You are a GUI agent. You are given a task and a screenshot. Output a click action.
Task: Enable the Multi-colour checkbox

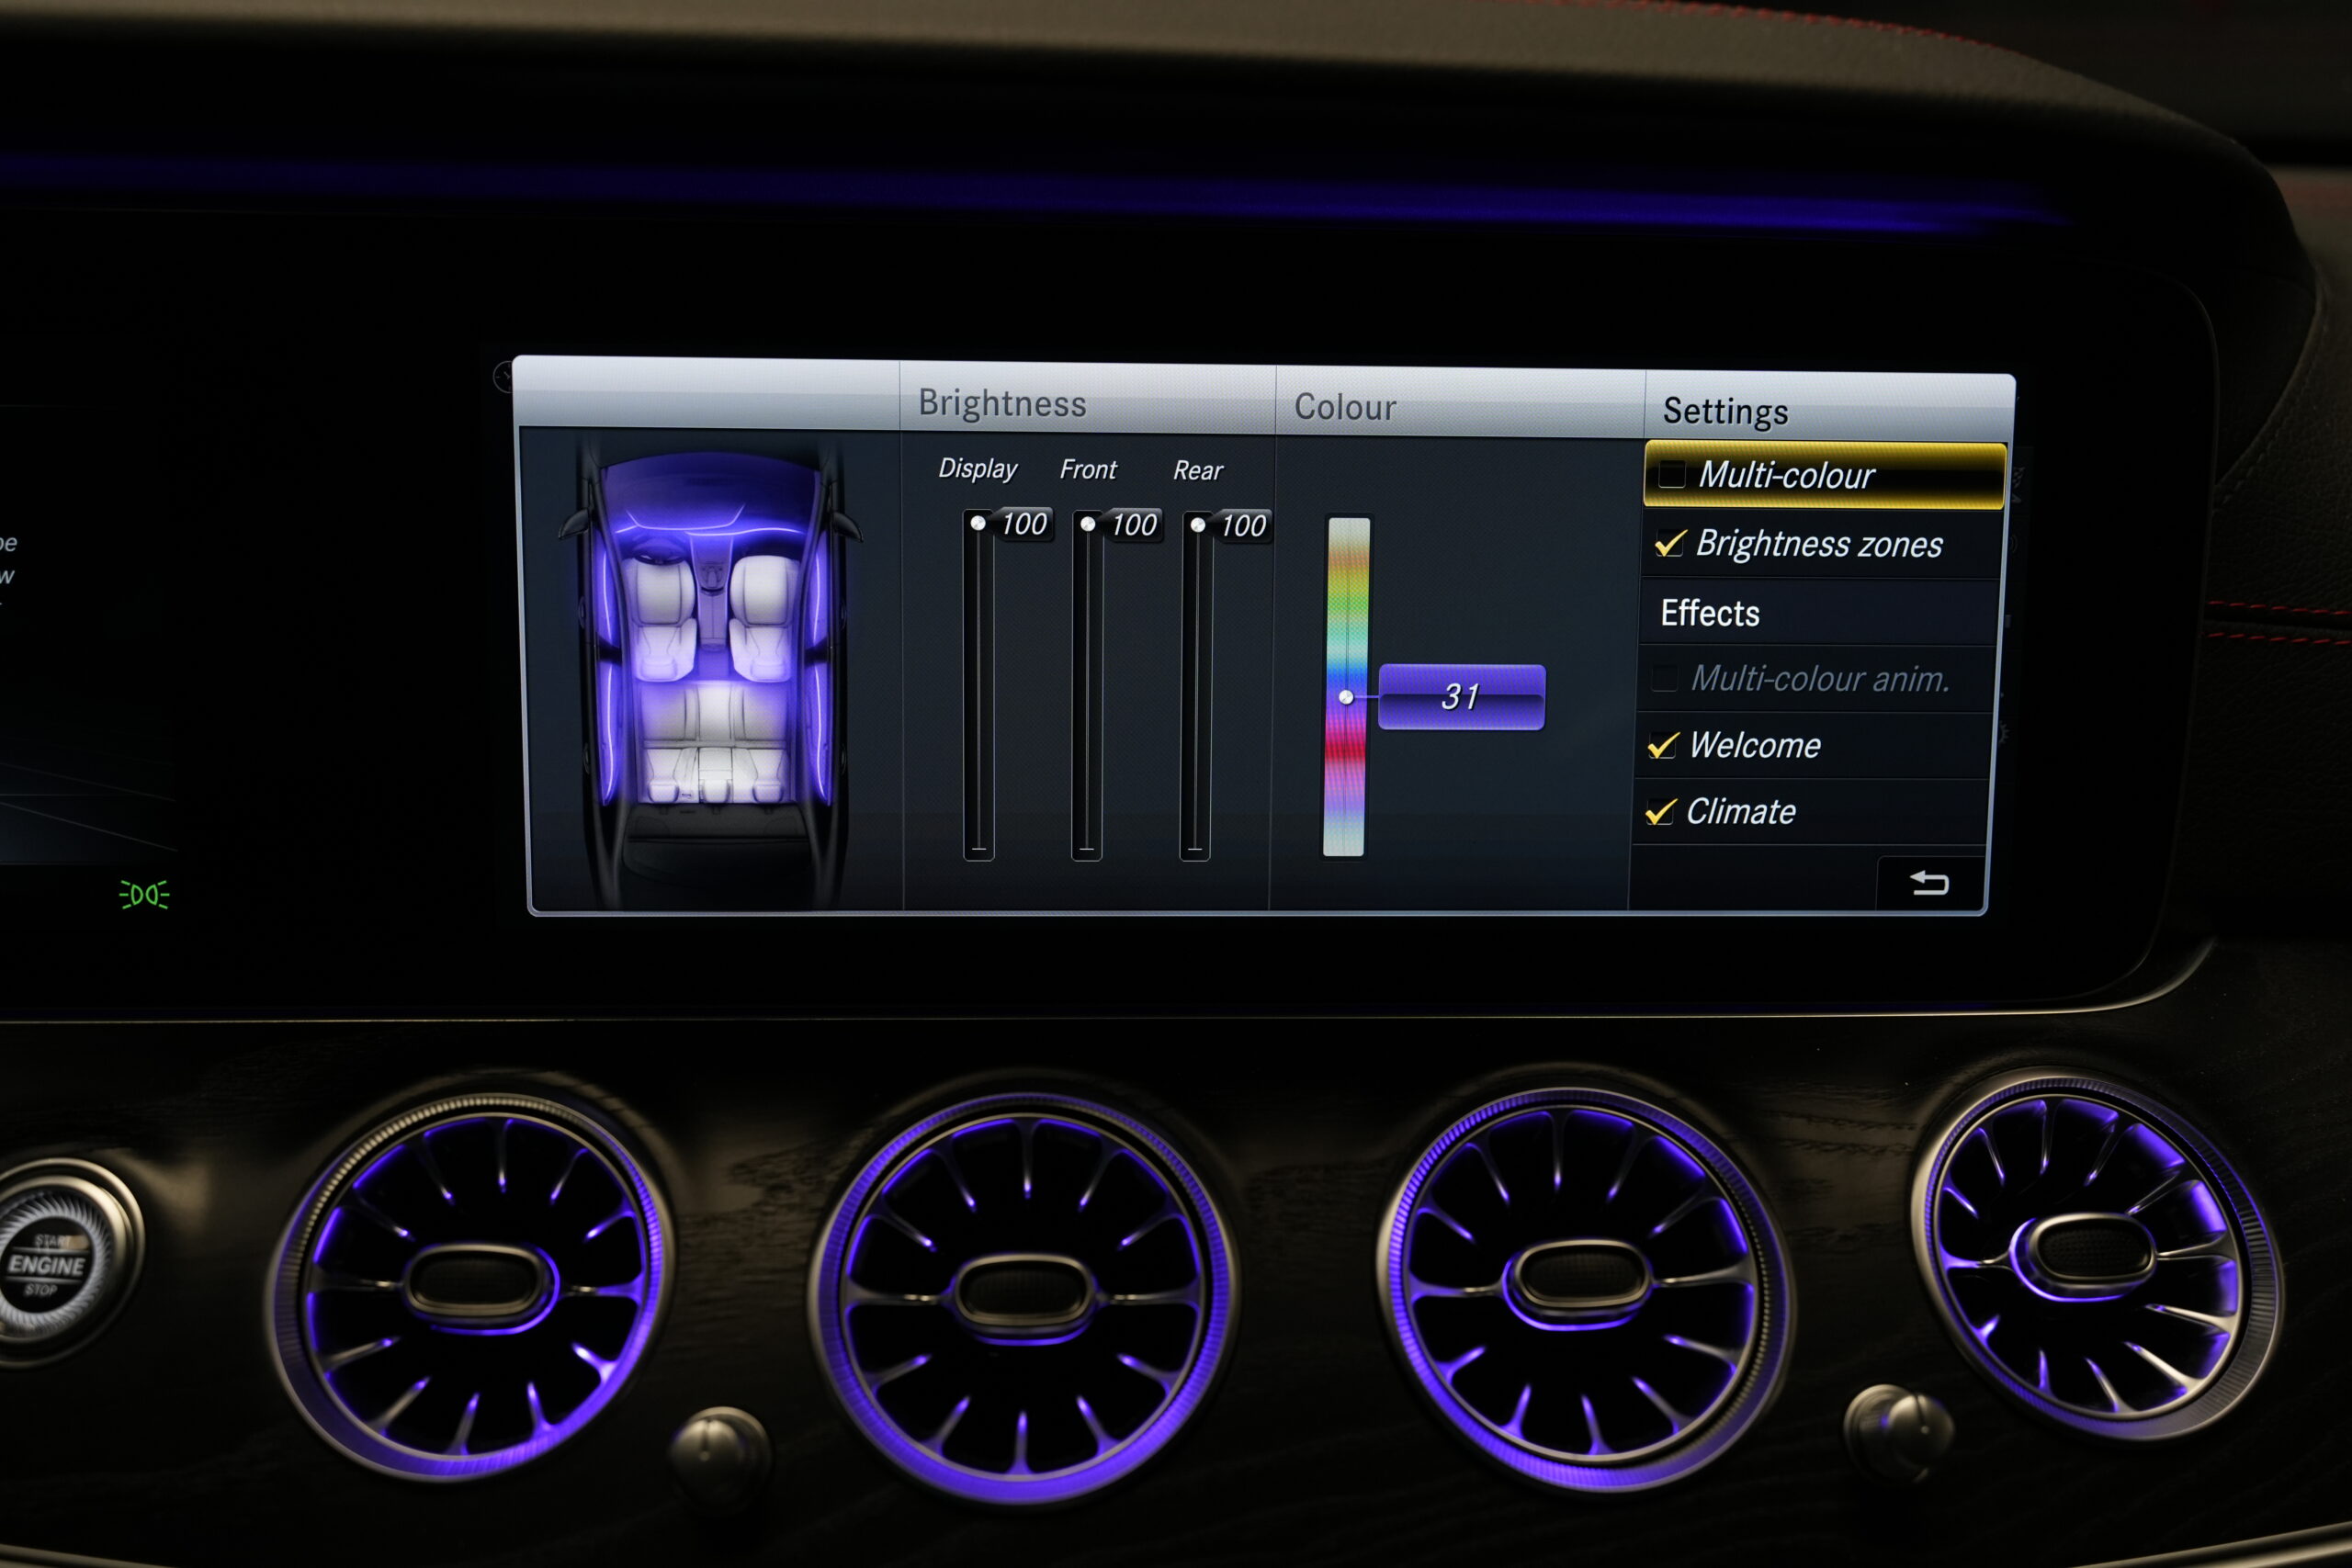pos(1671,474)
